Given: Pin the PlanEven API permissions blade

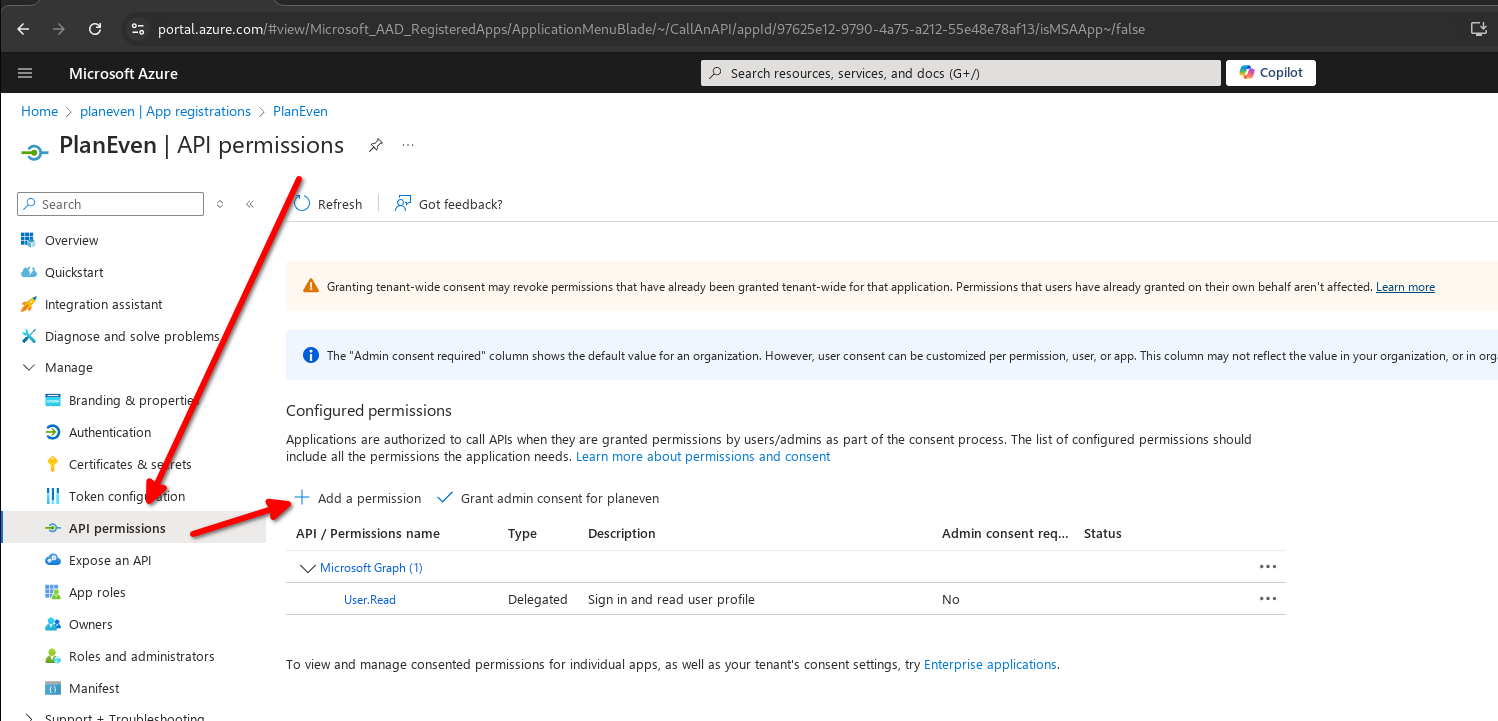Looking at the screenshot, I should [x=375, y=145].
